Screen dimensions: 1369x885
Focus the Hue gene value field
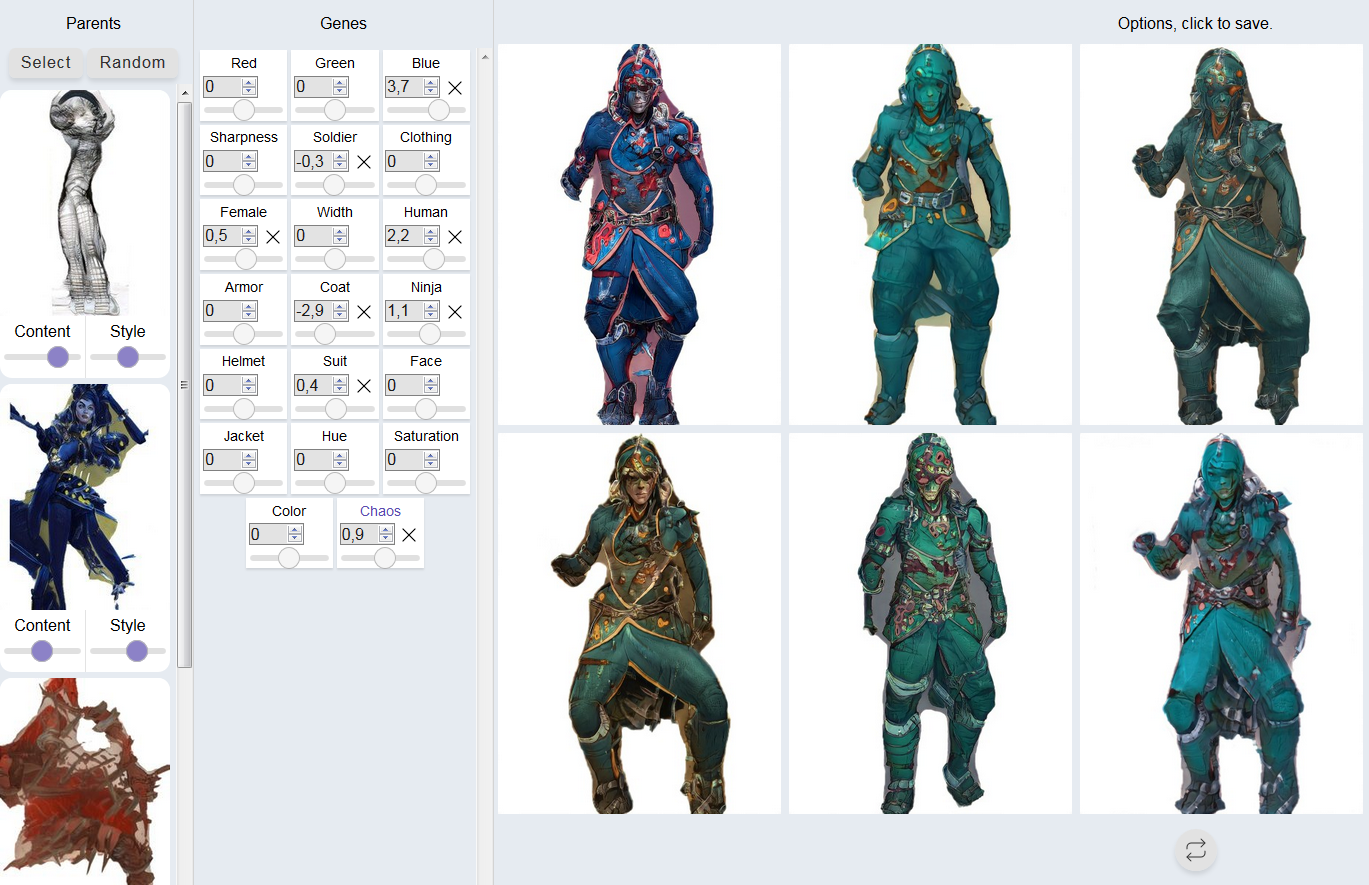pos(321,461)
